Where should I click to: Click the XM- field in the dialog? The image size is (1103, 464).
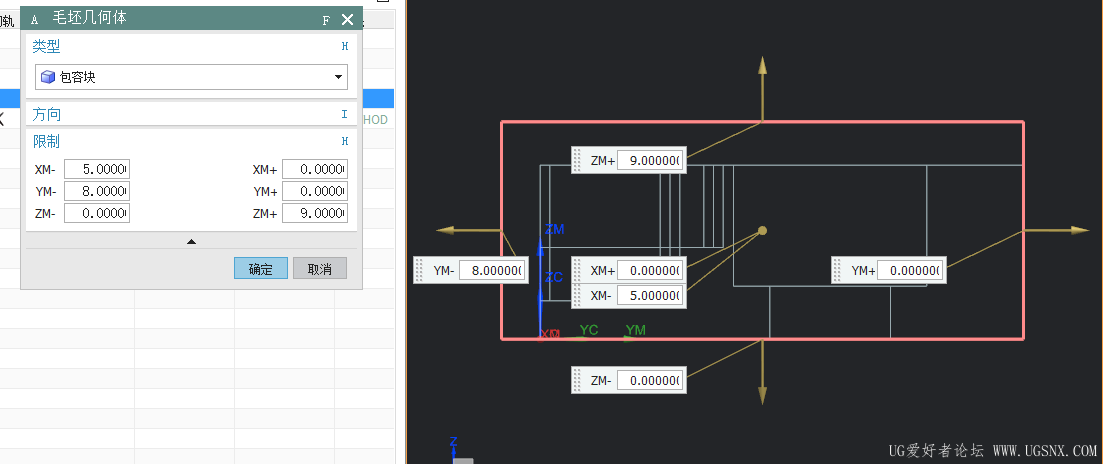tap(97, 169)
